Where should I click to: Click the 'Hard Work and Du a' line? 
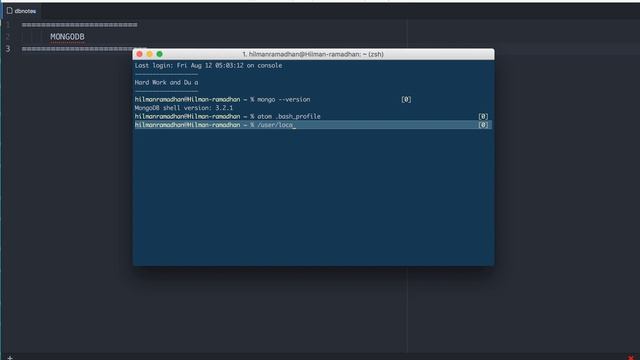(167, 82)
